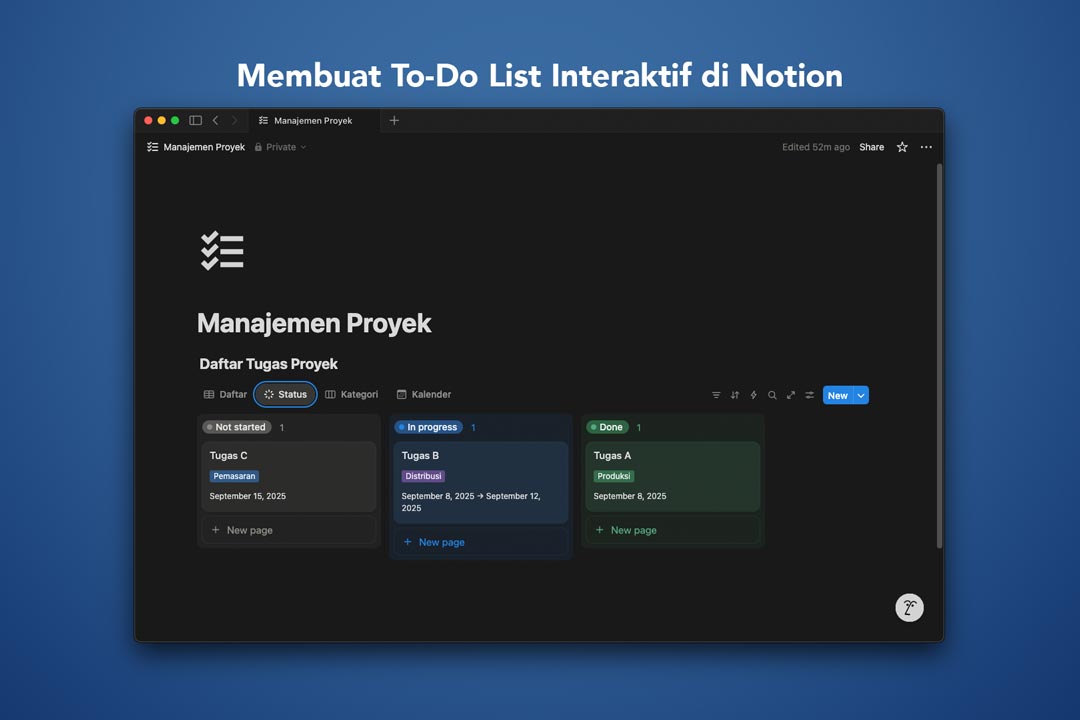Click the Done status label

607,427
